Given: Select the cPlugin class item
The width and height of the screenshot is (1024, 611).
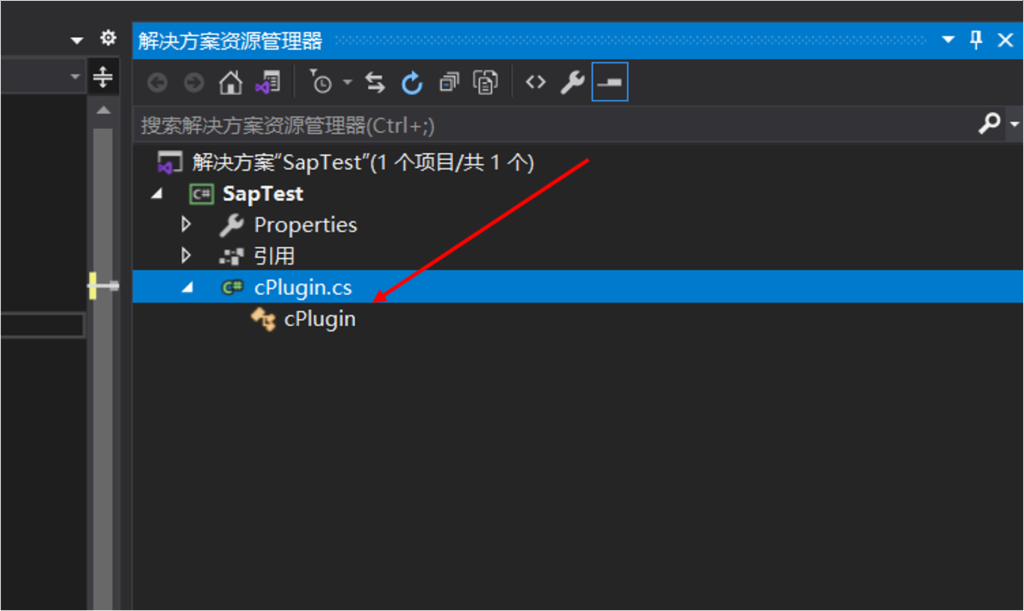Looking at the screenshot, I should point(319,320).
